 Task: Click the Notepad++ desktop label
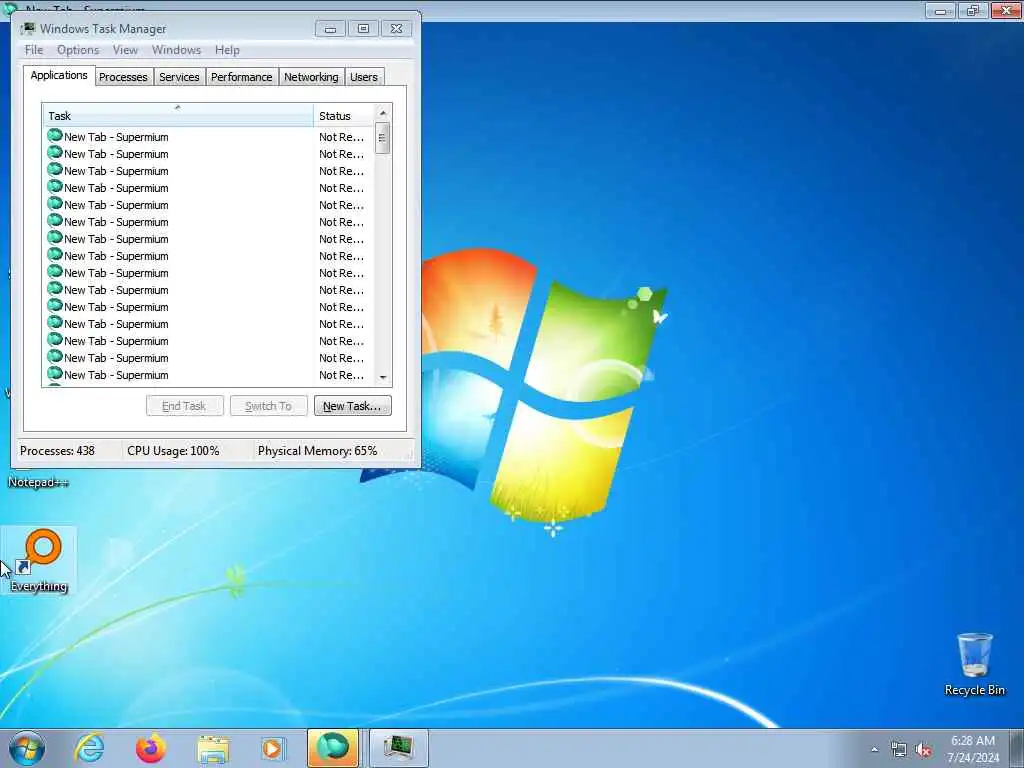point(38,482)
